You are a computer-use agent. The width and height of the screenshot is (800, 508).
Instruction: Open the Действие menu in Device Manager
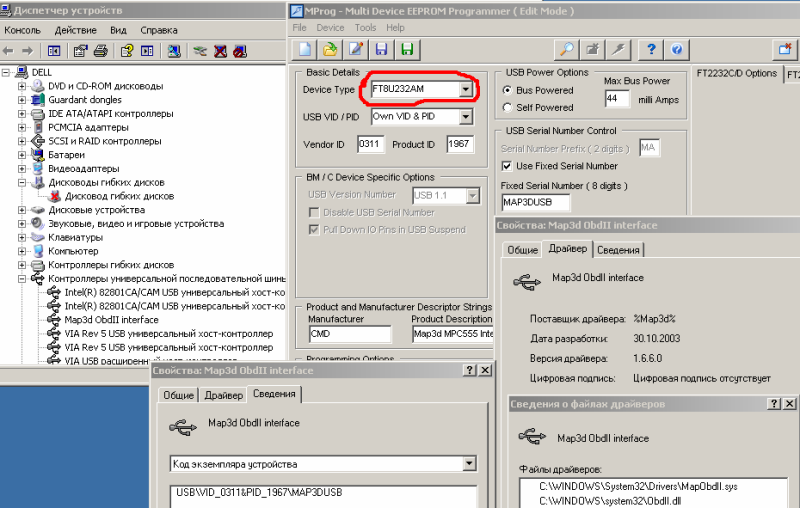point(76,30)
